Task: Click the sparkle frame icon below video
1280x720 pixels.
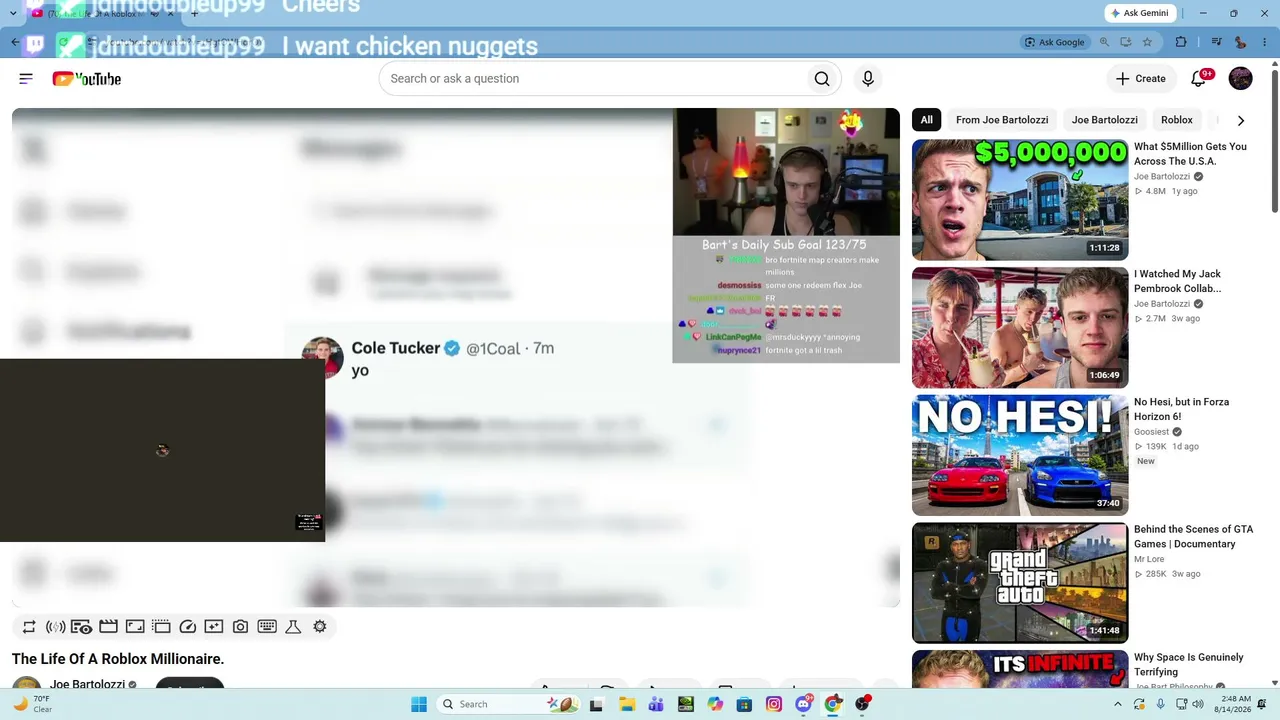Action: click(x=214, y=627)
